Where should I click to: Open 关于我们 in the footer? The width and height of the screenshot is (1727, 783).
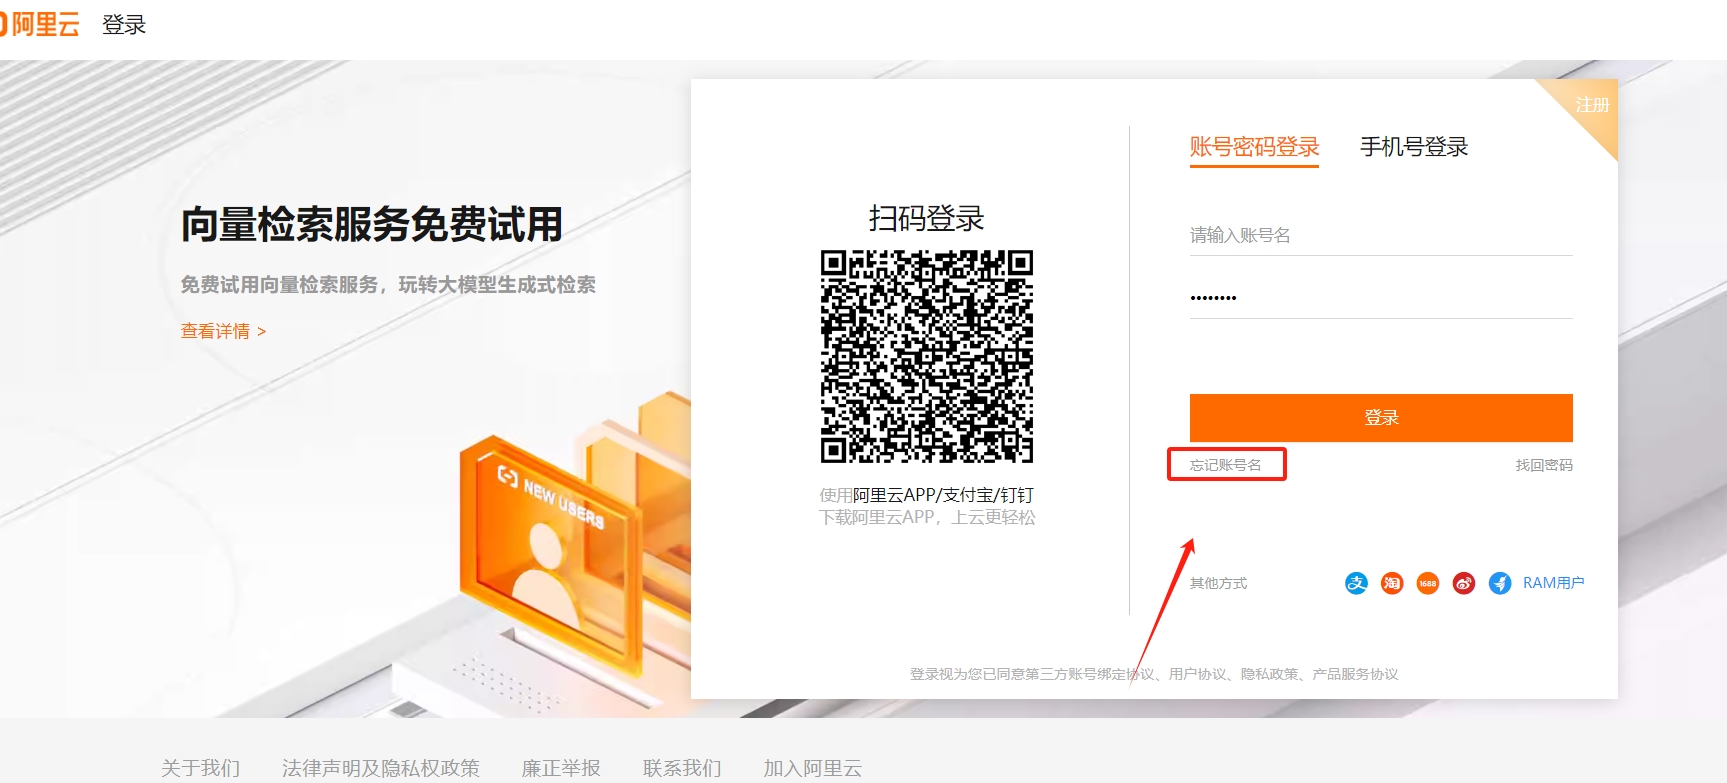pos(201,768)
